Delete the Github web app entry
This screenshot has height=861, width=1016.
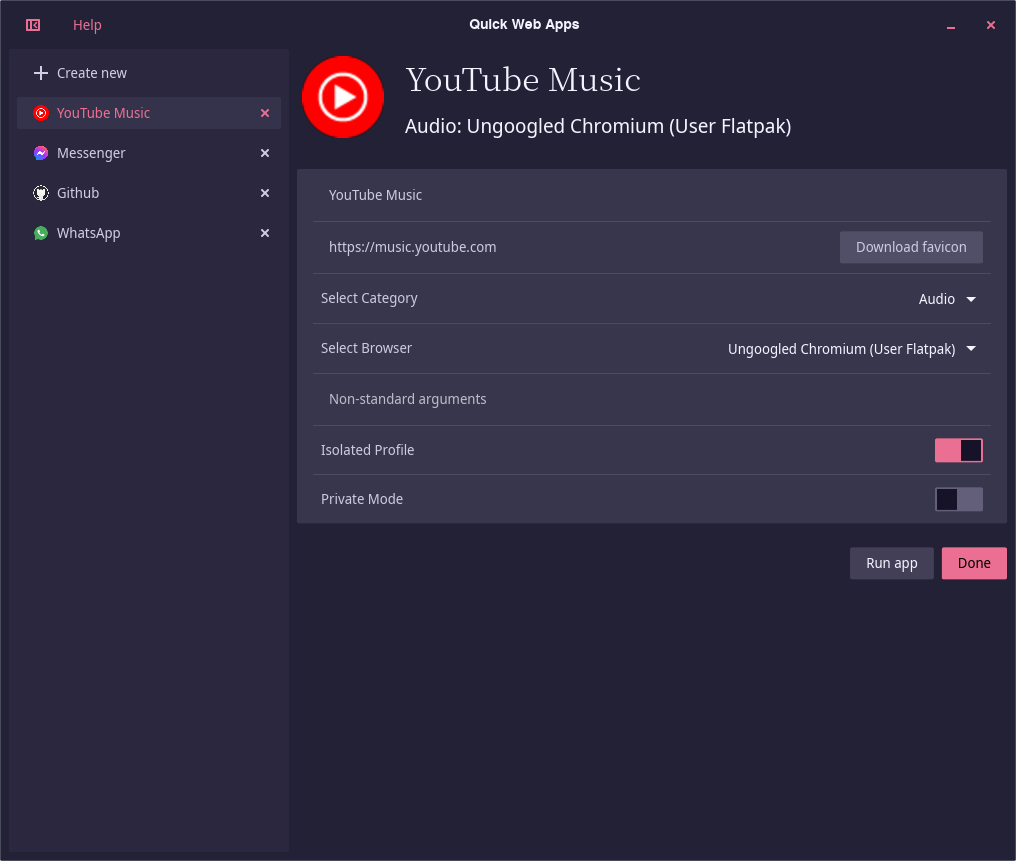click(x=264, y=193)
